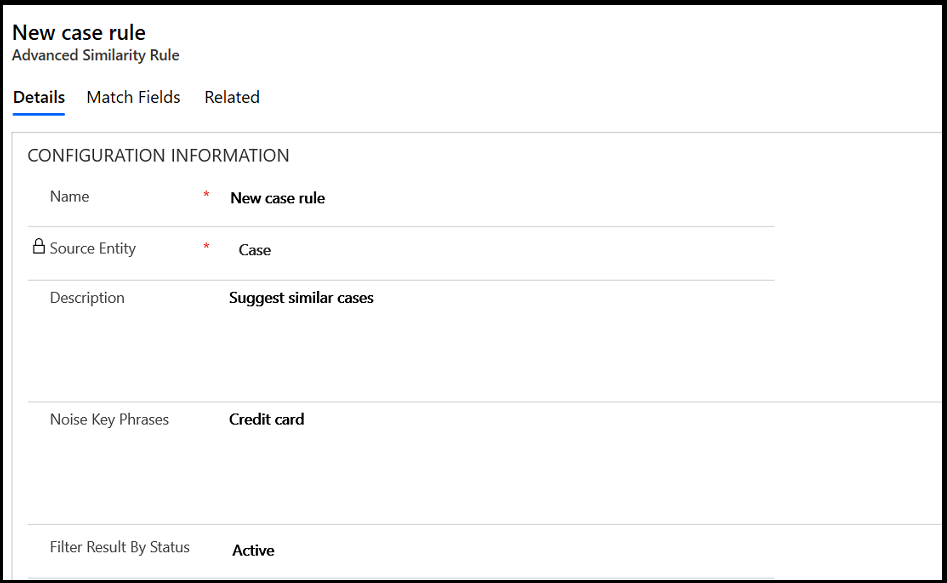Click the Name field containing New case rule
947x583 pixels.
click(x=278, y=198)
